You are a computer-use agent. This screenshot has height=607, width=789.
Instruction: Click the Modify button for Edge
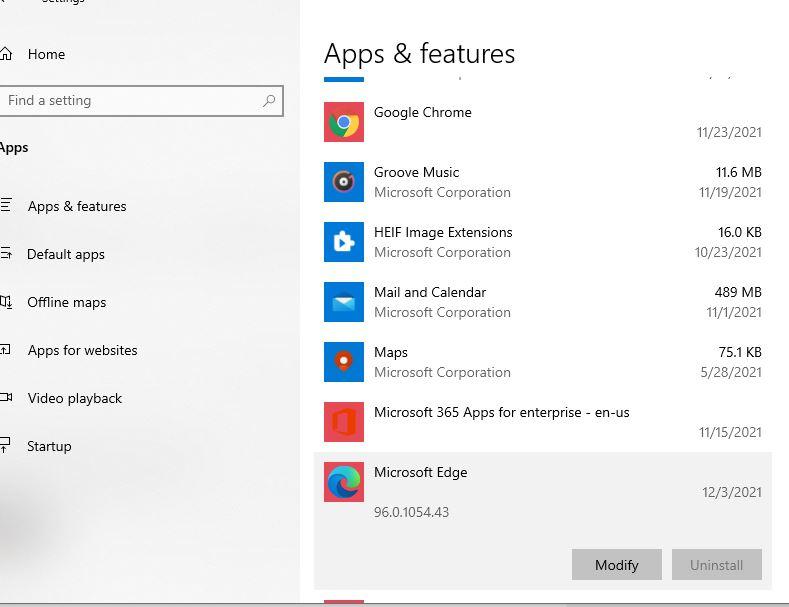616,565
